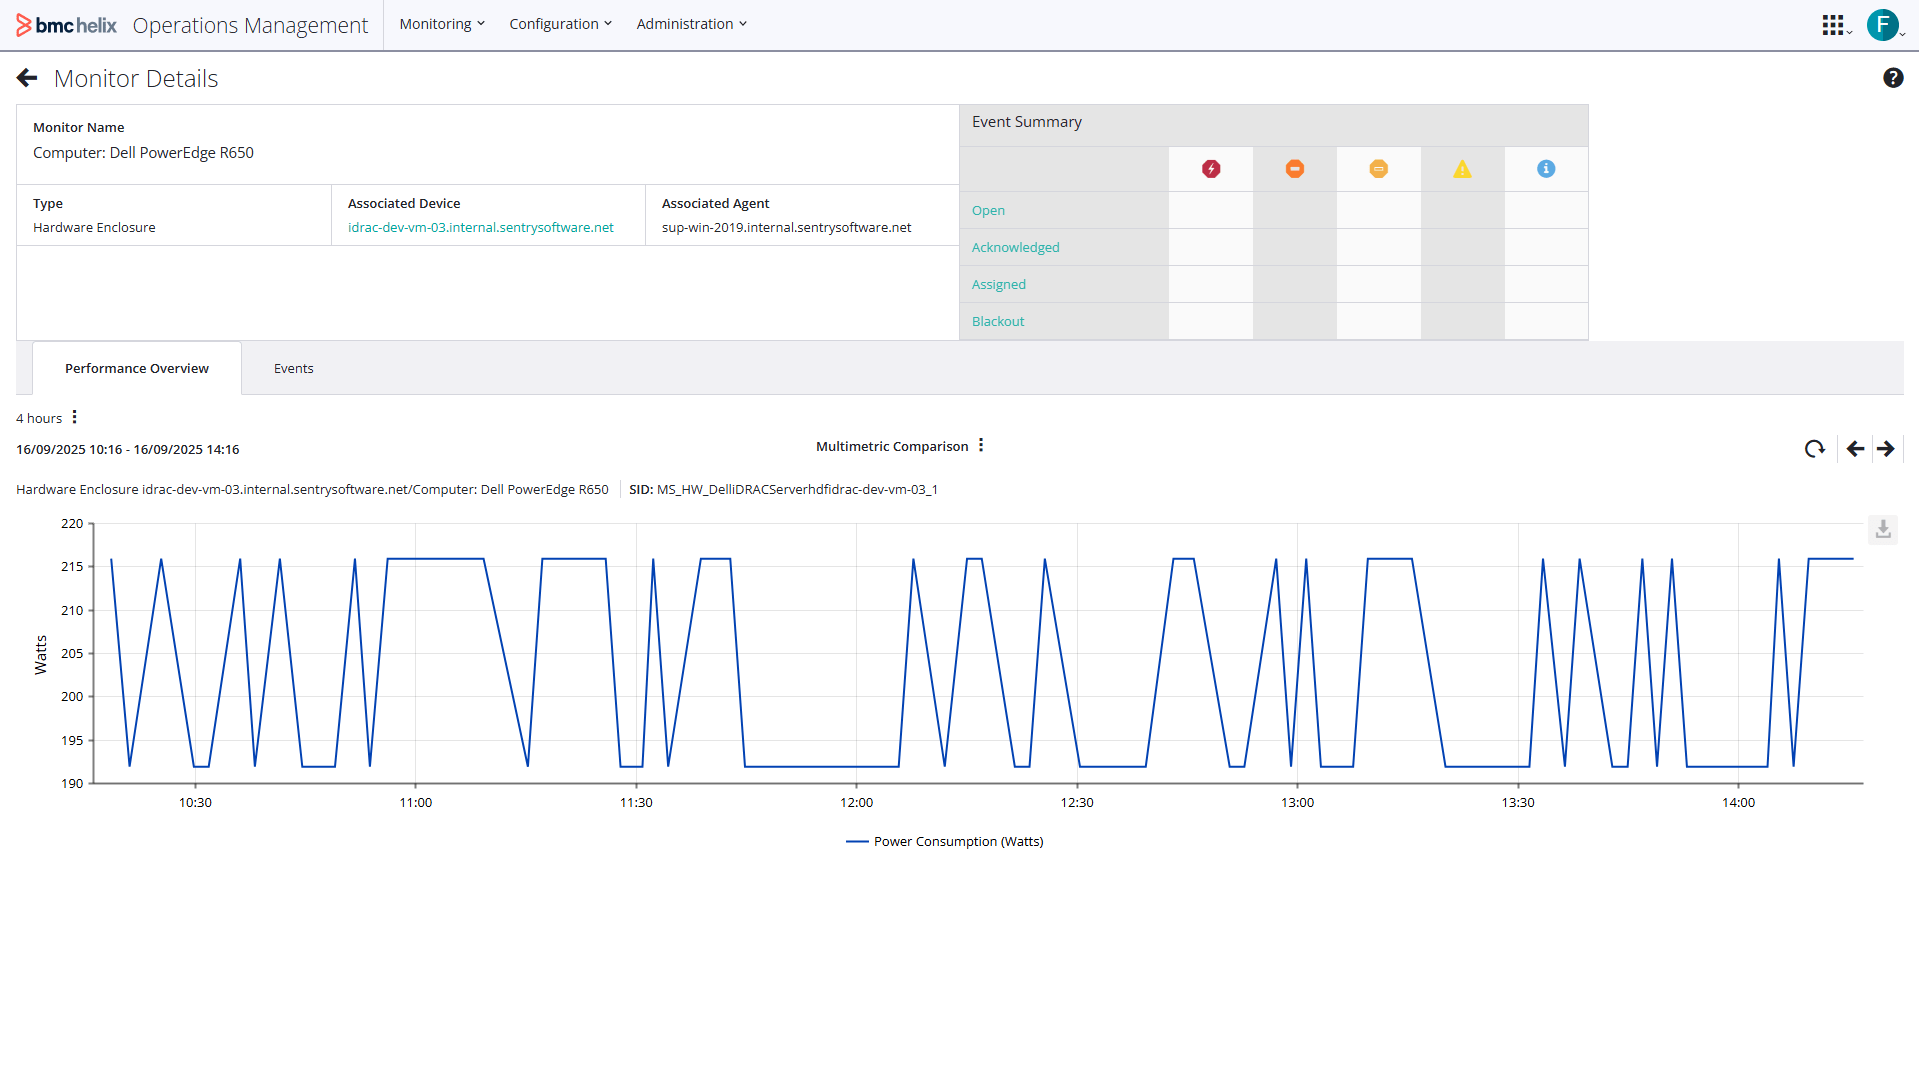
Task: Open the application grid launcher icon
Action: (x=1832, y=25)
